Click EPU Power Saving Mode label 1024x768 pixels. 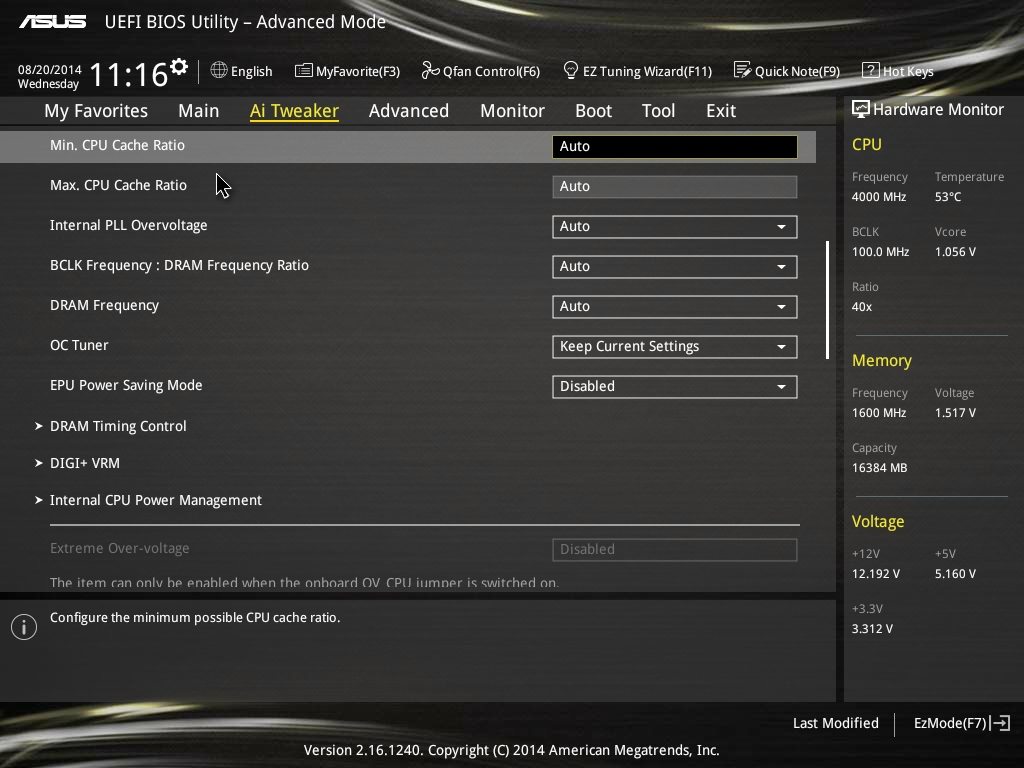point(126,385)
